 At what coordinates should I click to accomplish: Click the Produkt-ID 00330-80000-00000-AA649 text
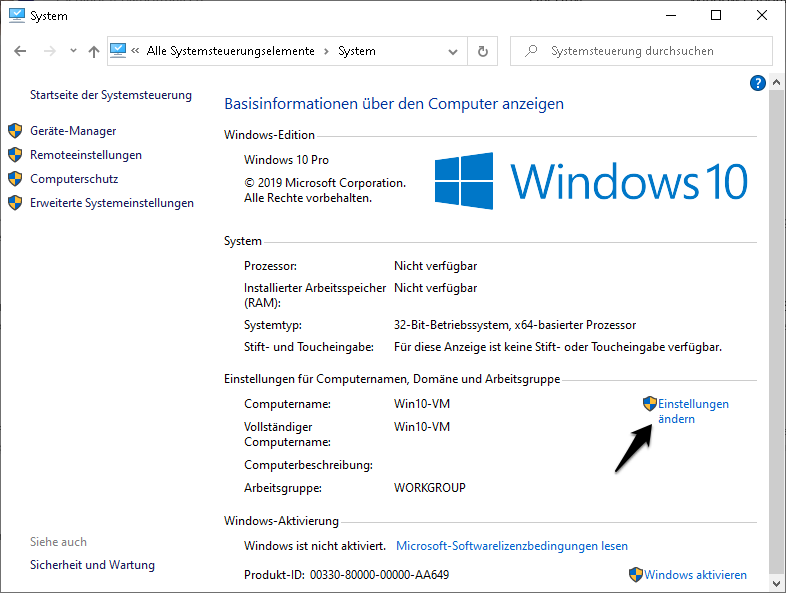click(346, 575)
